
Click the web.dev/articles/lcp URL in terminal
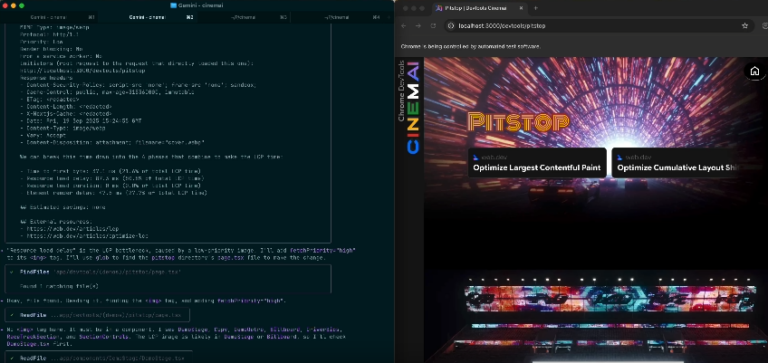(x=71, y=229)
